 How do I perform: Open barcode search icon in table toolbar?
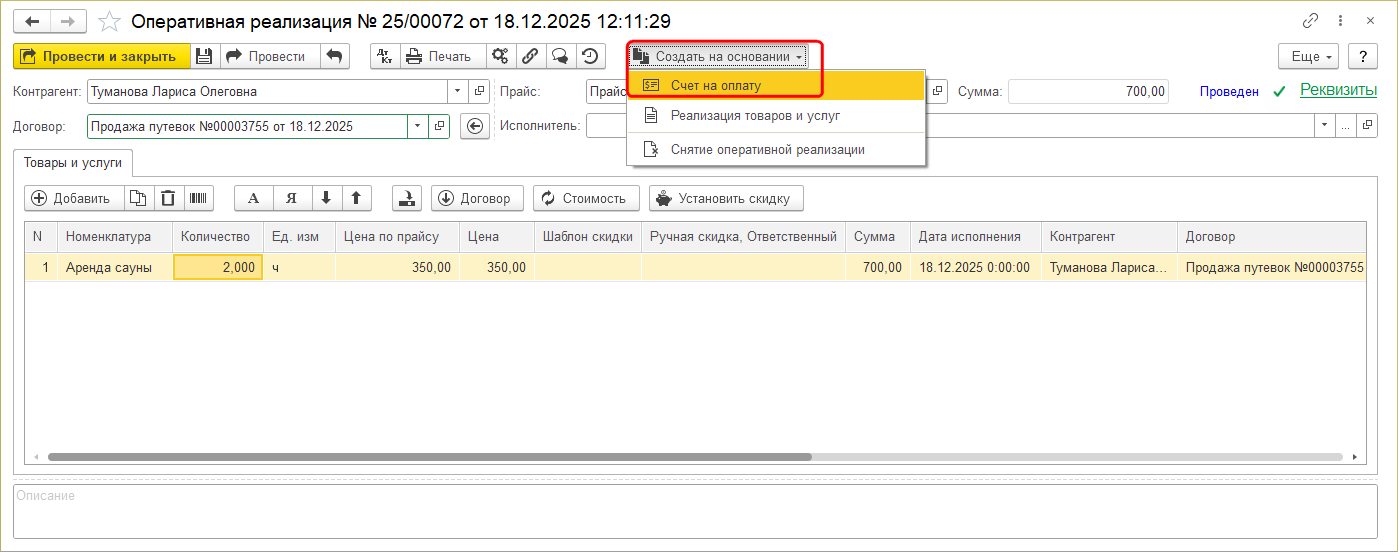[199, 198]
